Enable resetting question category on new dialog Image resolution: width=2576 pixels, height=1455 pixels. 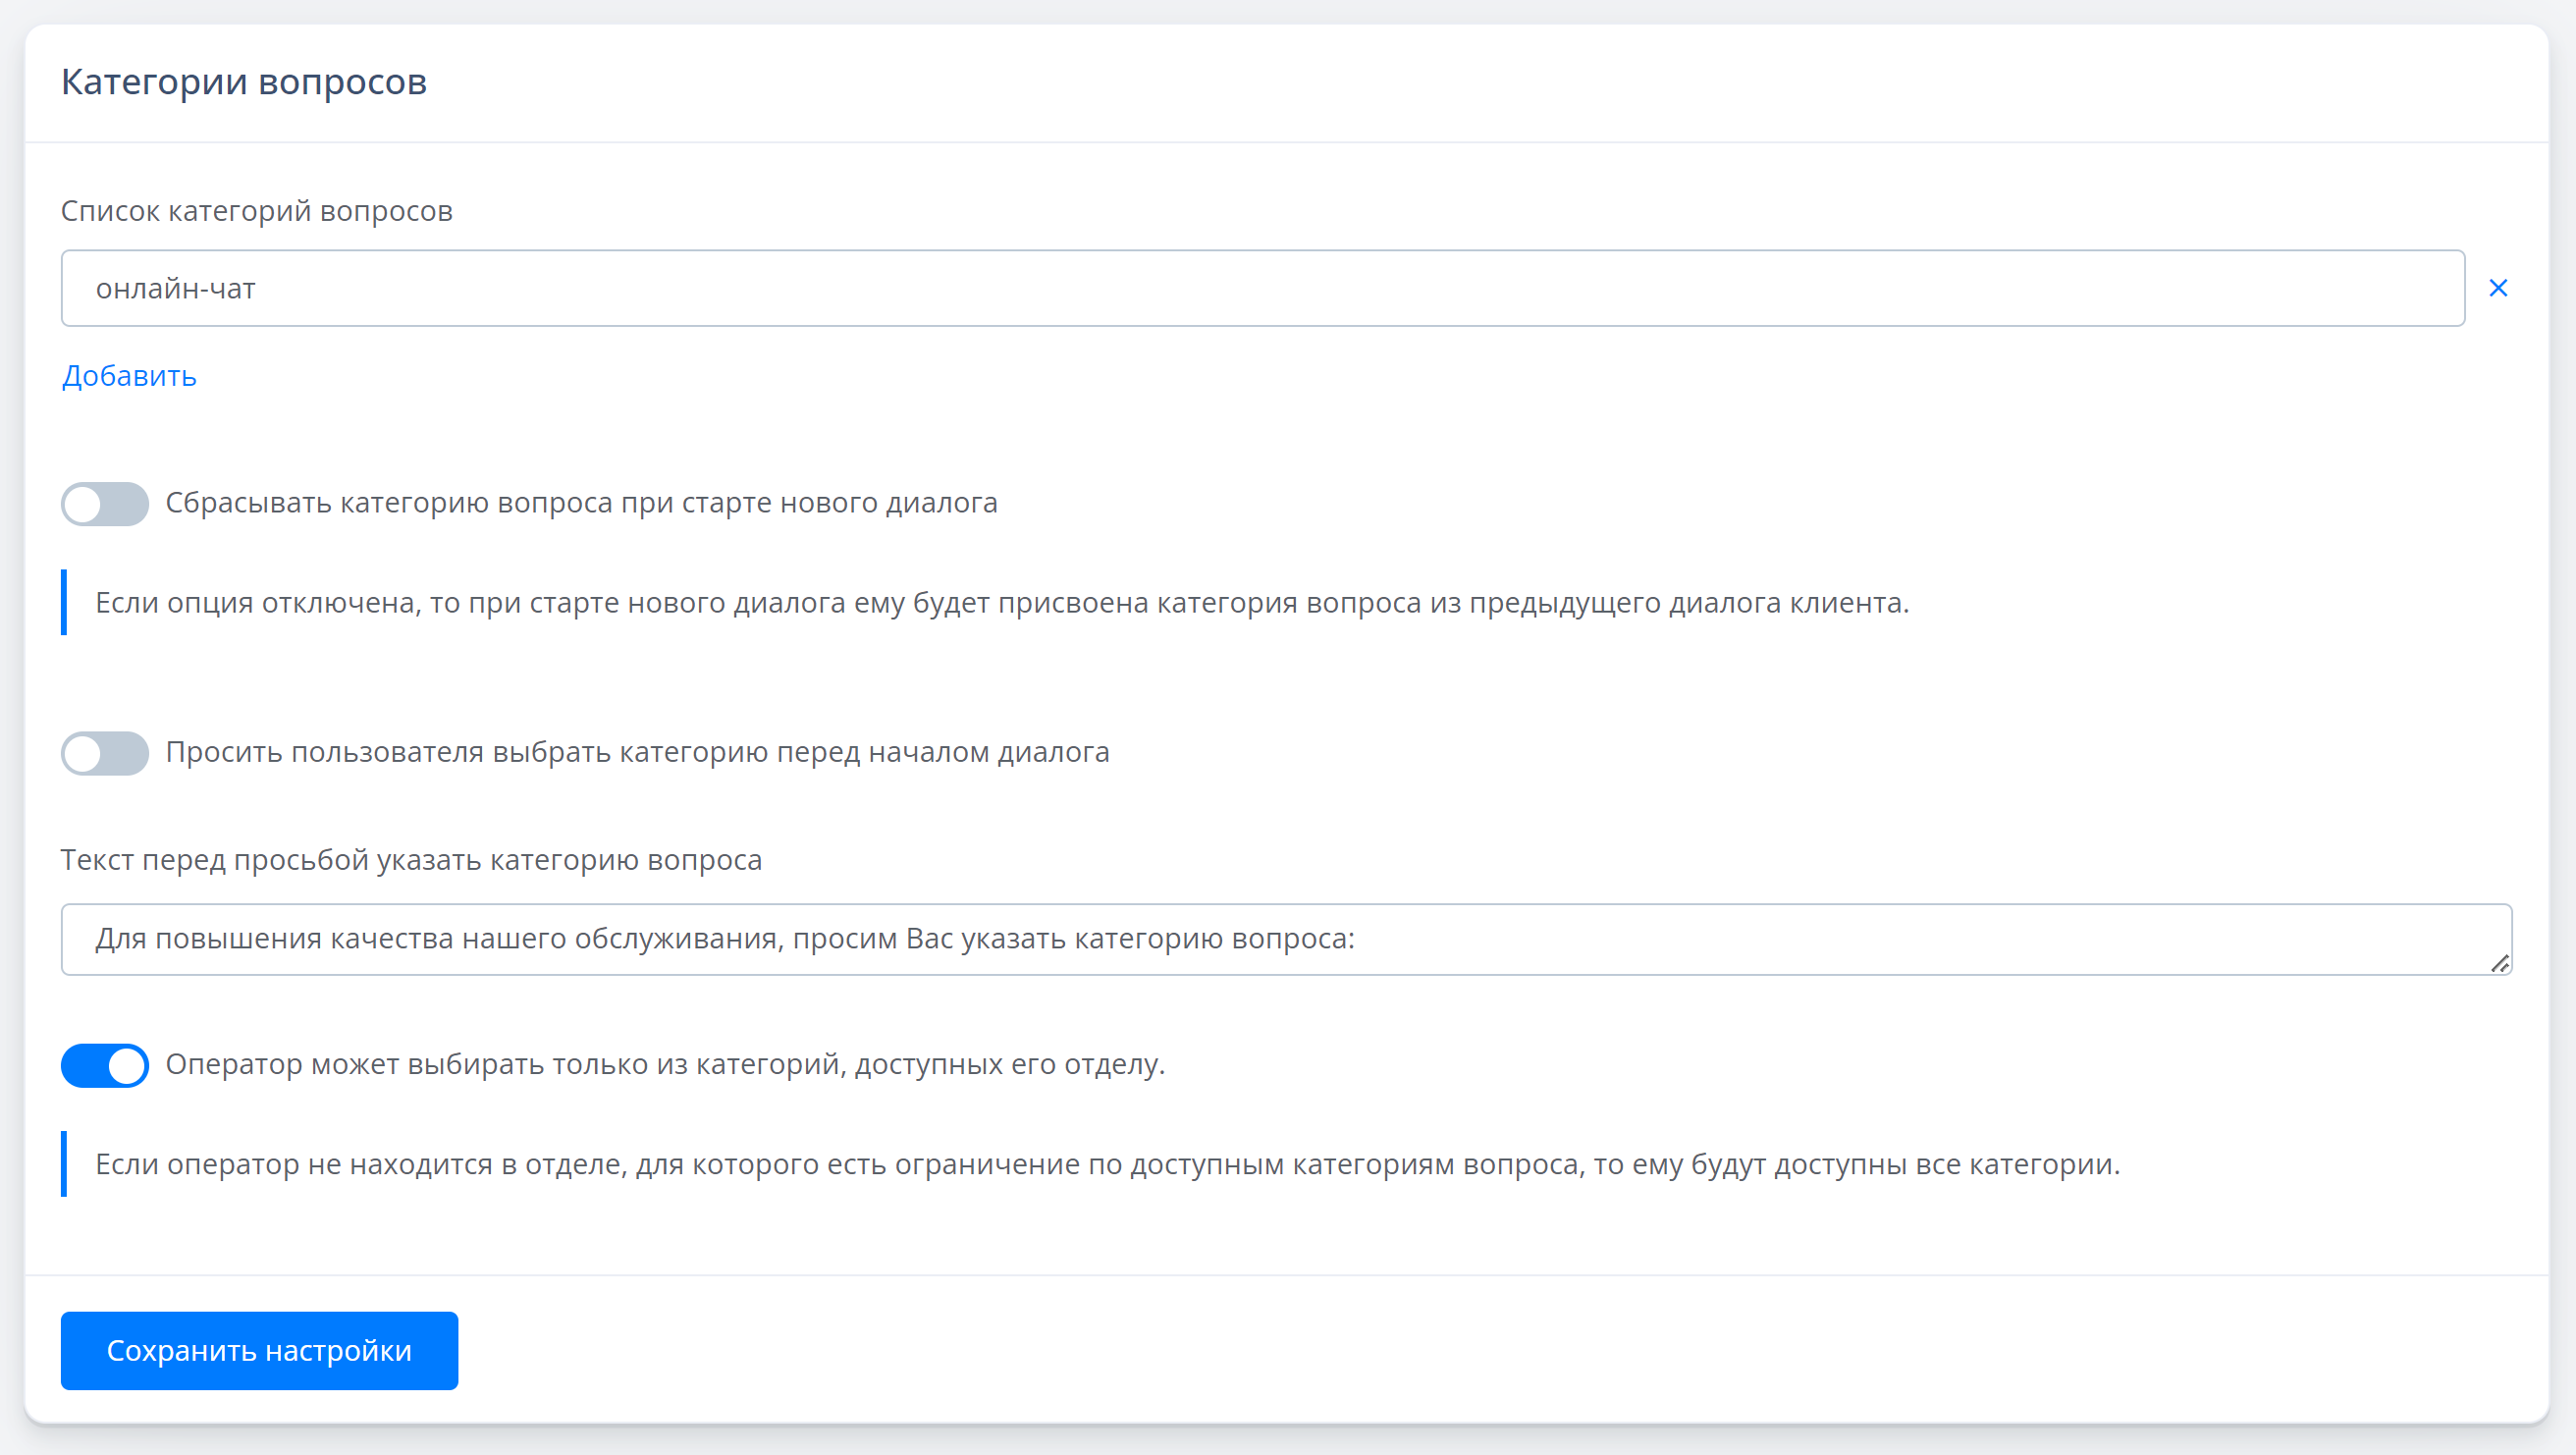(105, 504)
